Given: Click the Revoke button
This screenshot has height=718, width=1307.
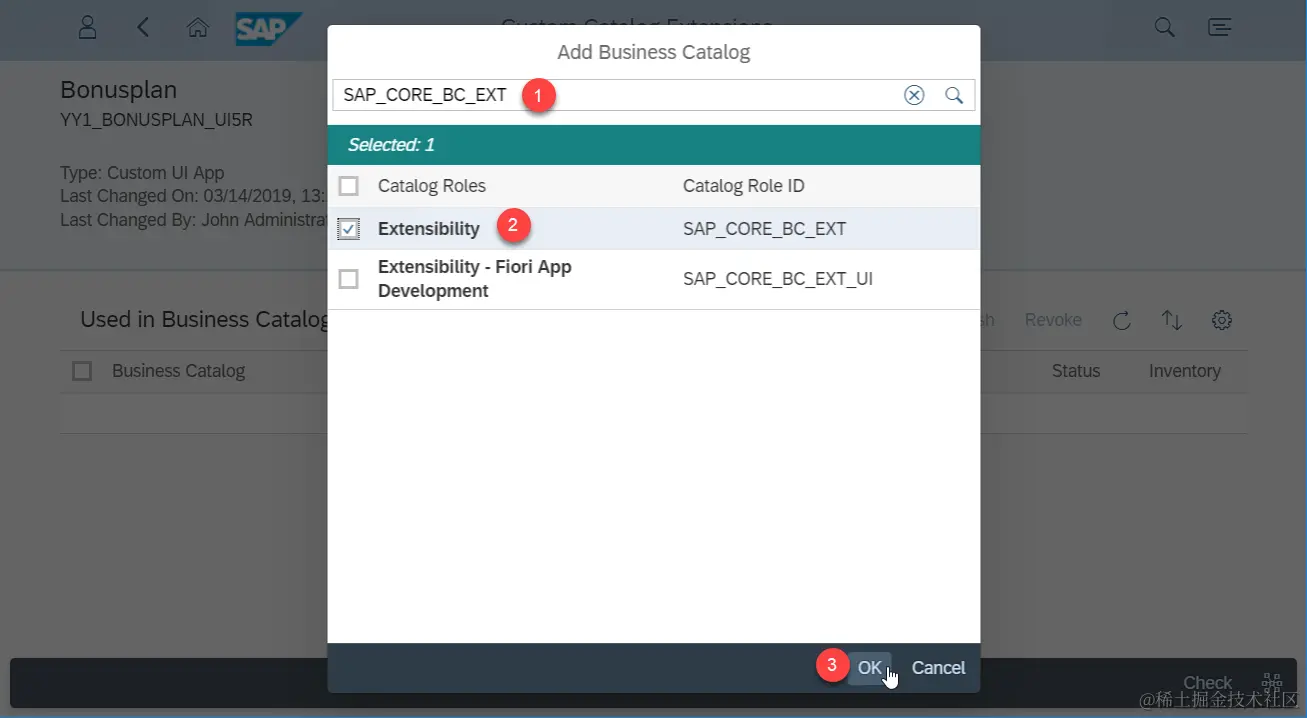Looking at the screenshot, I should 1053,320.
